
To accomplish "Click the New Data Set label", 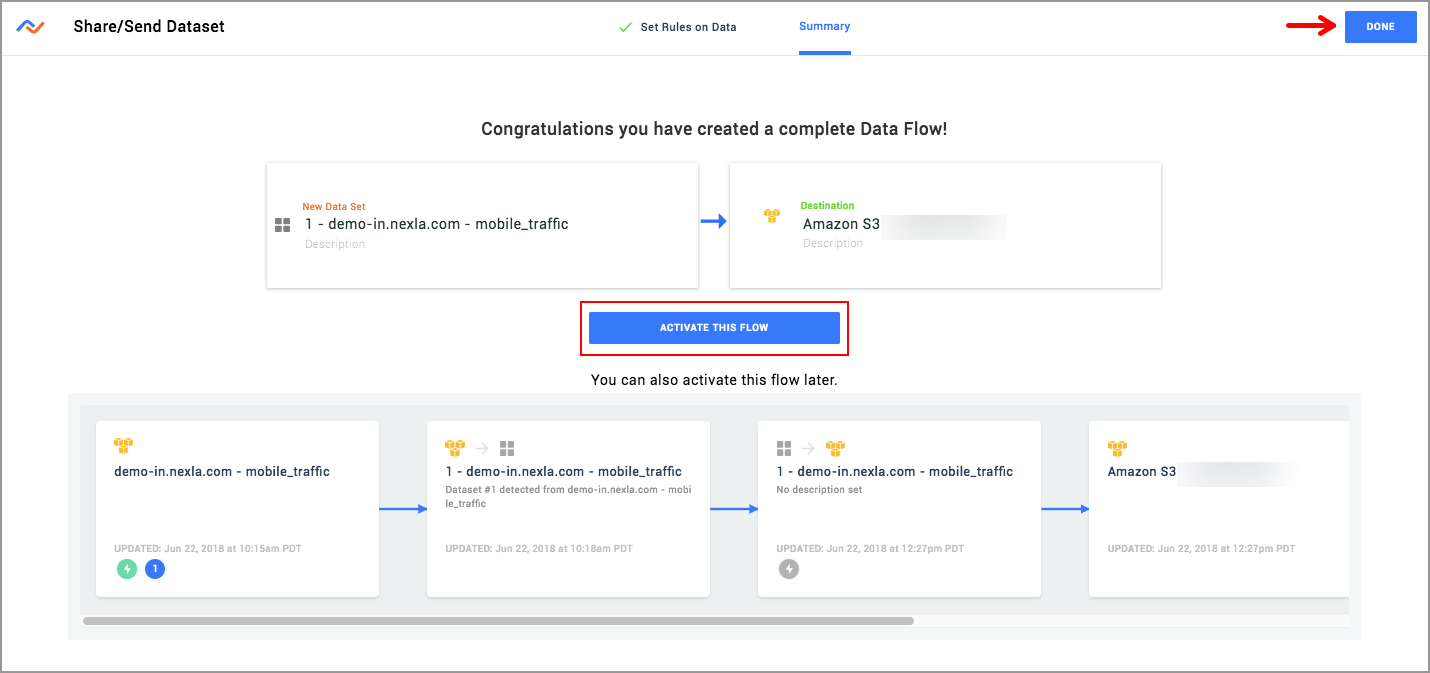I will (334, 207).
